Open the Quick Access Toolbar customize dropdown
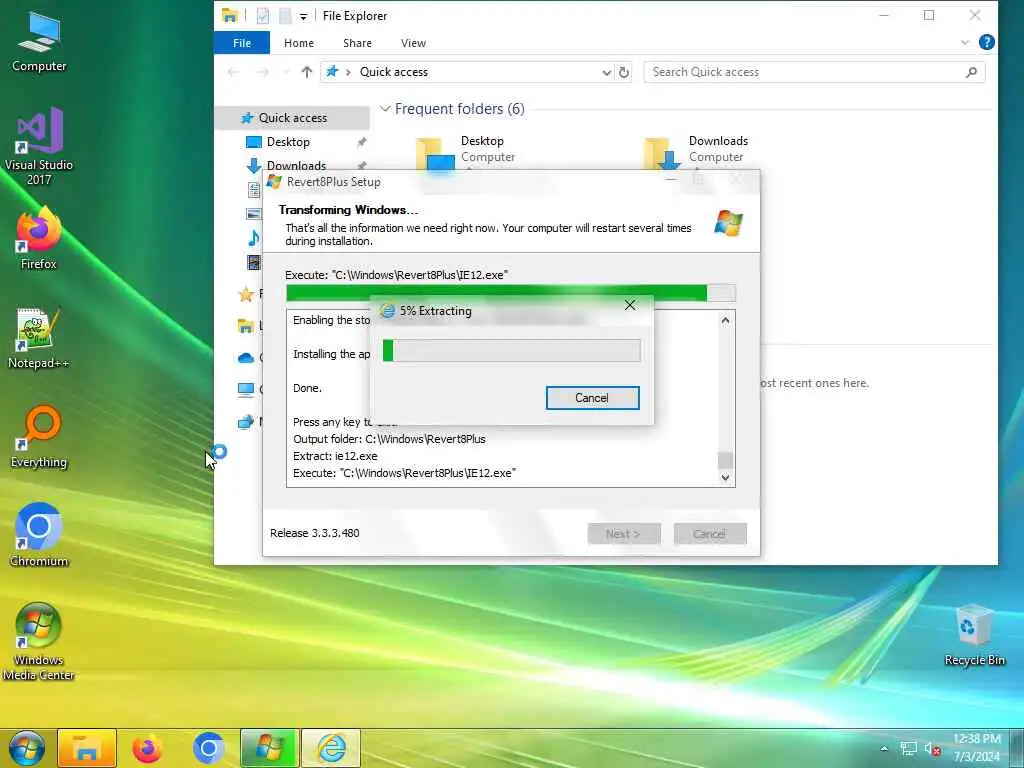Image resolution: width=1024 pixels, height=768 pixels. tap(303, 16)
